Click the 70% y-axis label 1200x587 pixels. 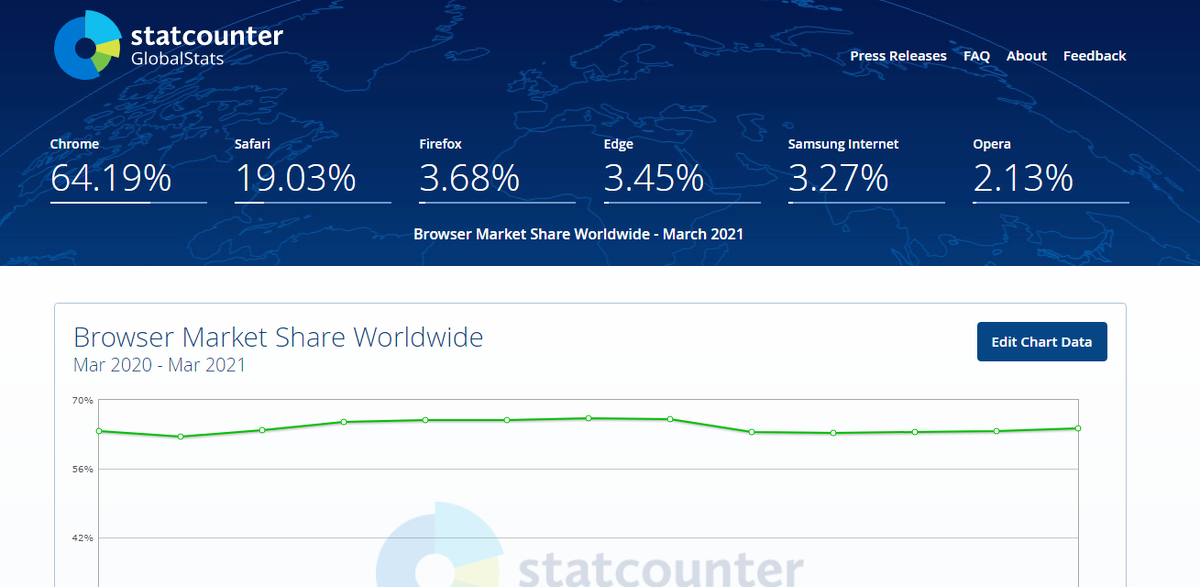82,400
